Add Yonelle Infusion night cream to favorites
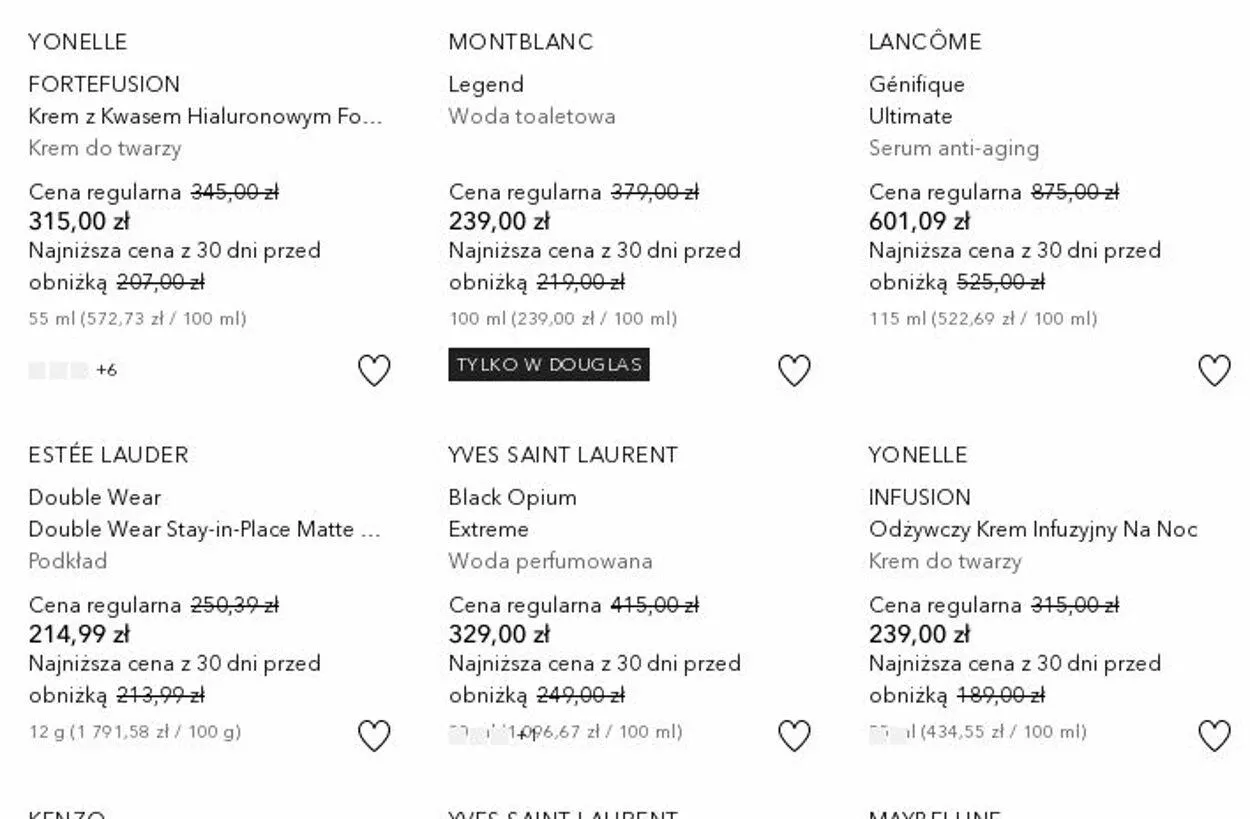The width and height of the screenshot is (1250, 819). point(1214,736)
